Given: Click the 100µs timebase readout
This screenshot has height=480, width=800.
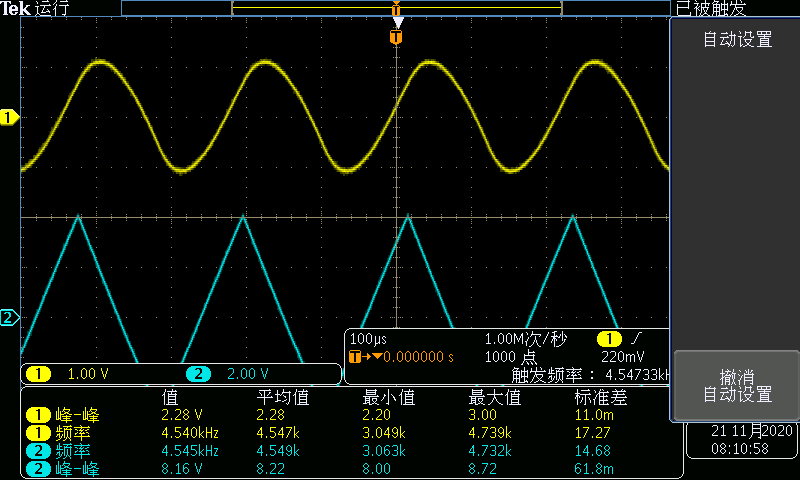Looking at the screenshot, I should (x=368, y=339).
